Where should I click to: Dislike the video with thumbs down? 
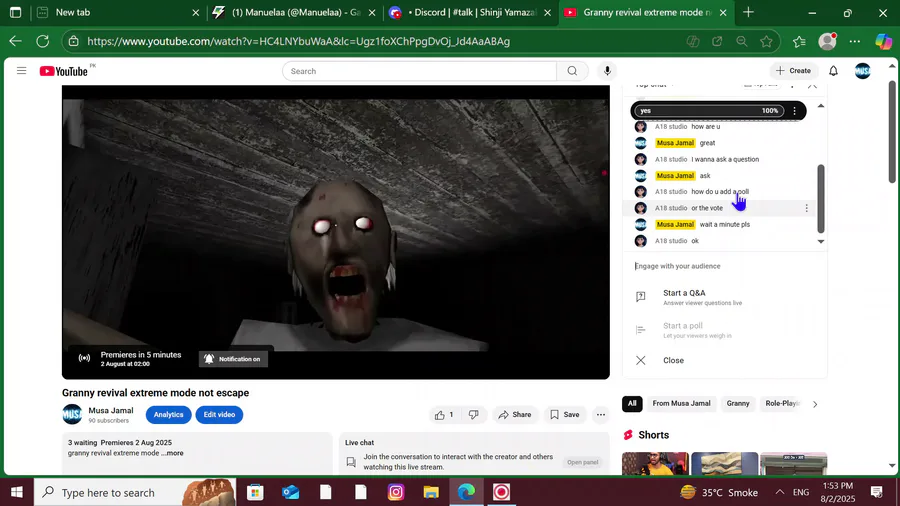(x=474, y=415)
